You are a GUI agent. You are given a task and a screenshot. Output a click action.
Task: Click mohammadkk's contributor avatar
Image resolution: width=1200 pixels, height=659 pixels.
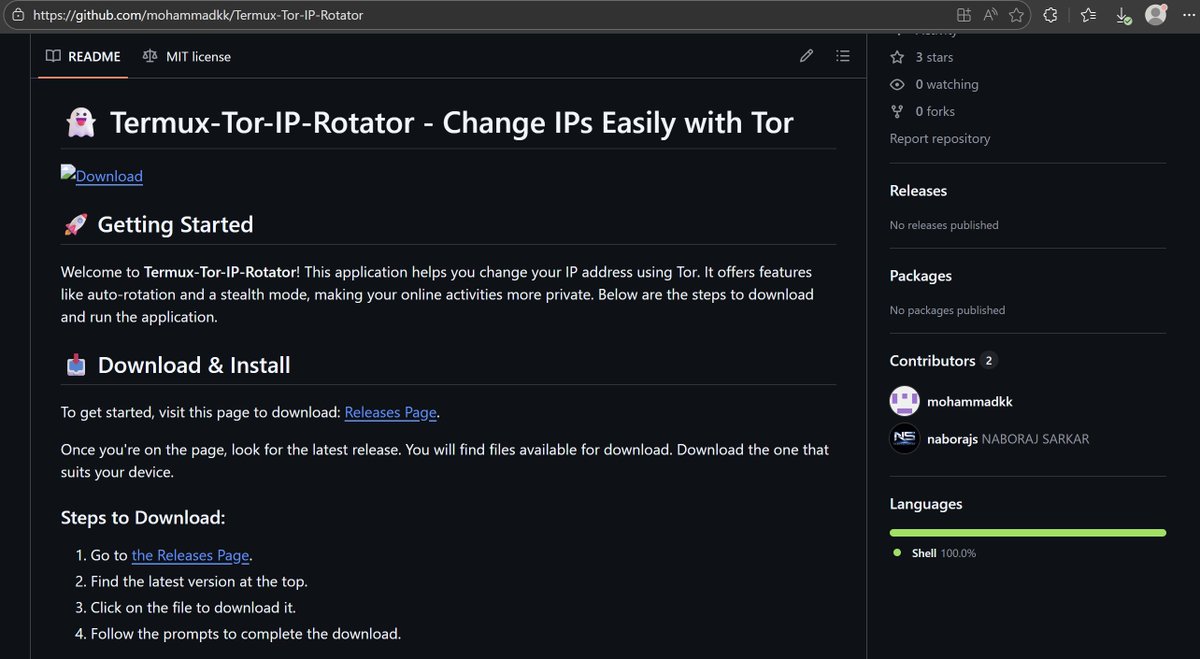(x=904, y=401)
